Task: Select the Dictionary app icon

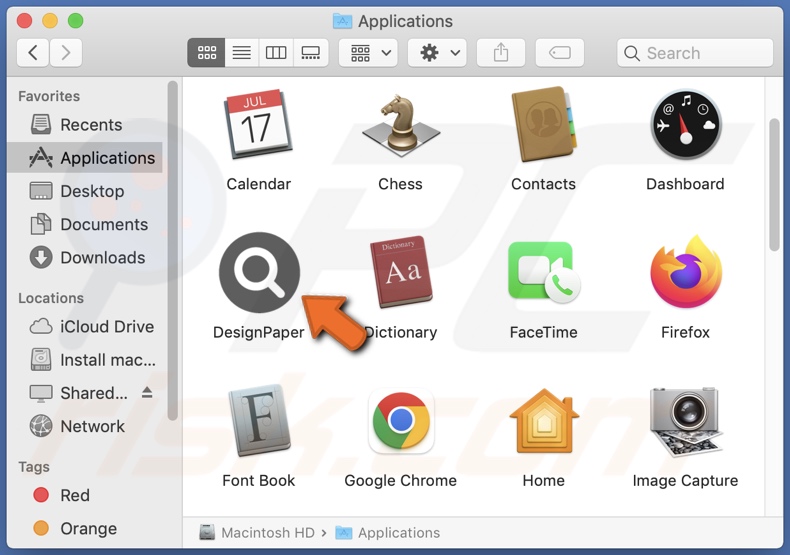Action: click(401, 272)
